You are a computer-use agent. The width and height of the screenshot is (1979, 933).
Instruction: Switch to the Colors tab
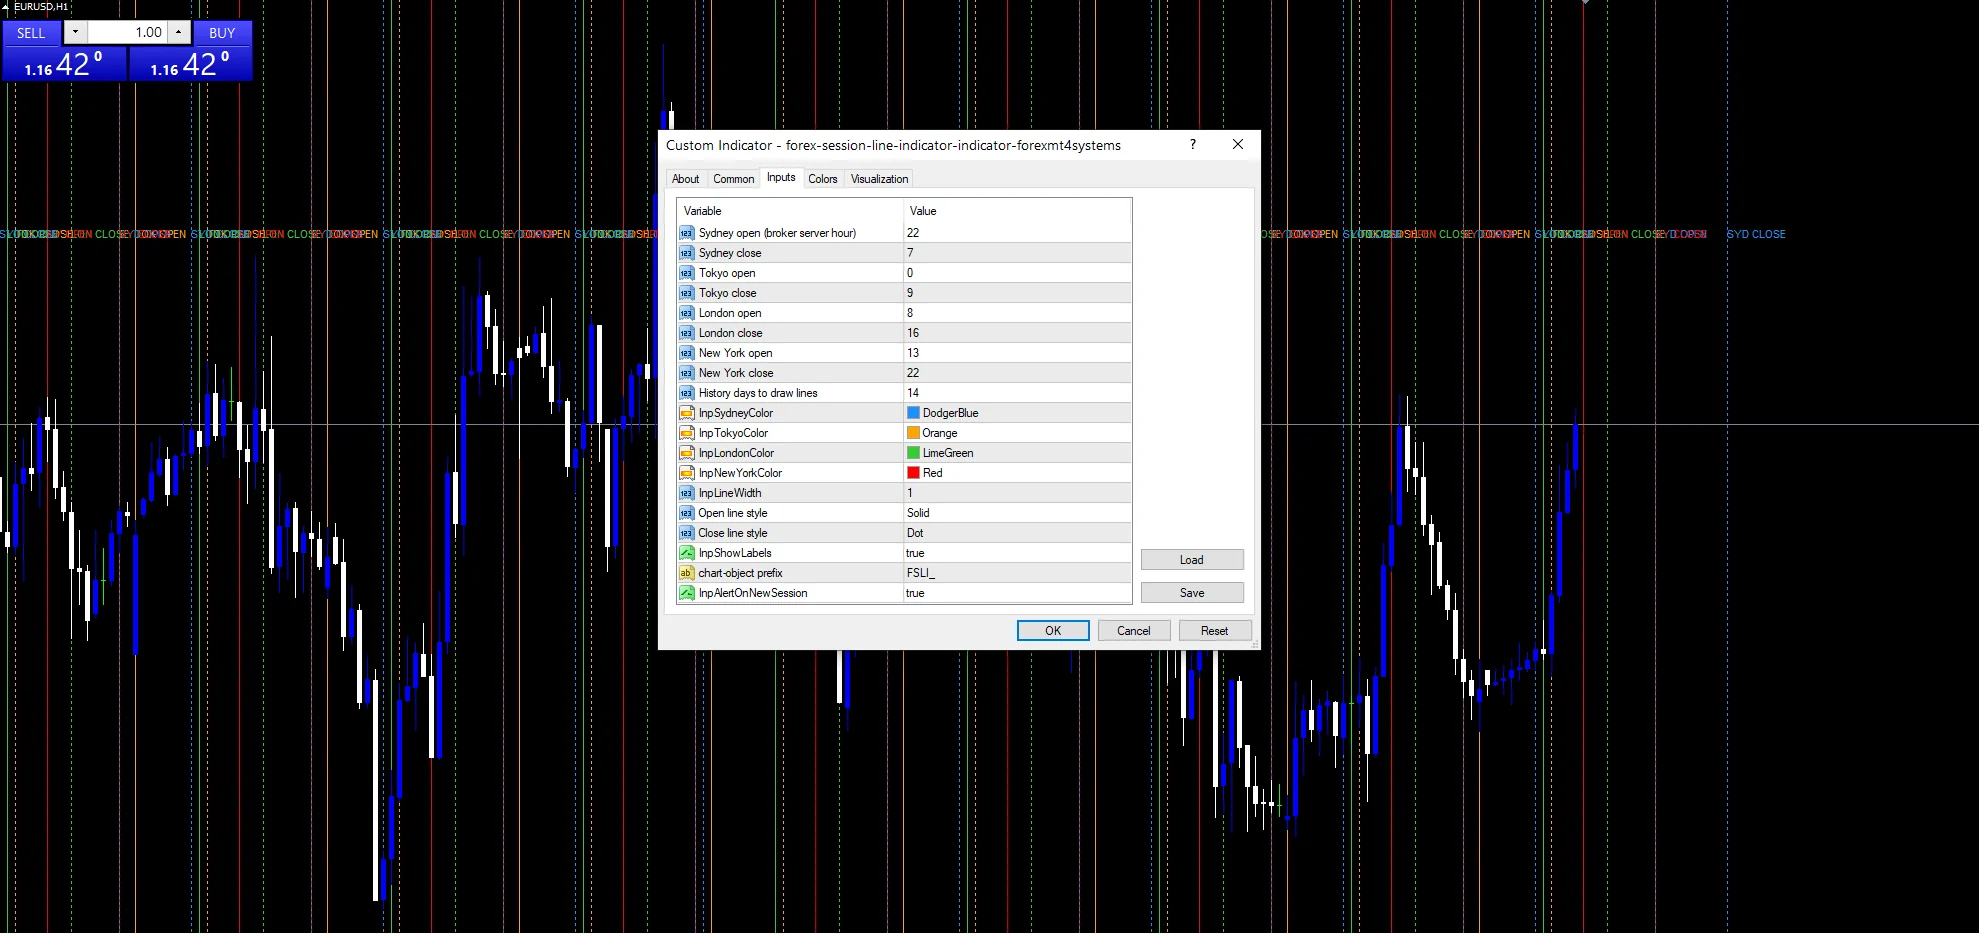click(x=823, y=179)
